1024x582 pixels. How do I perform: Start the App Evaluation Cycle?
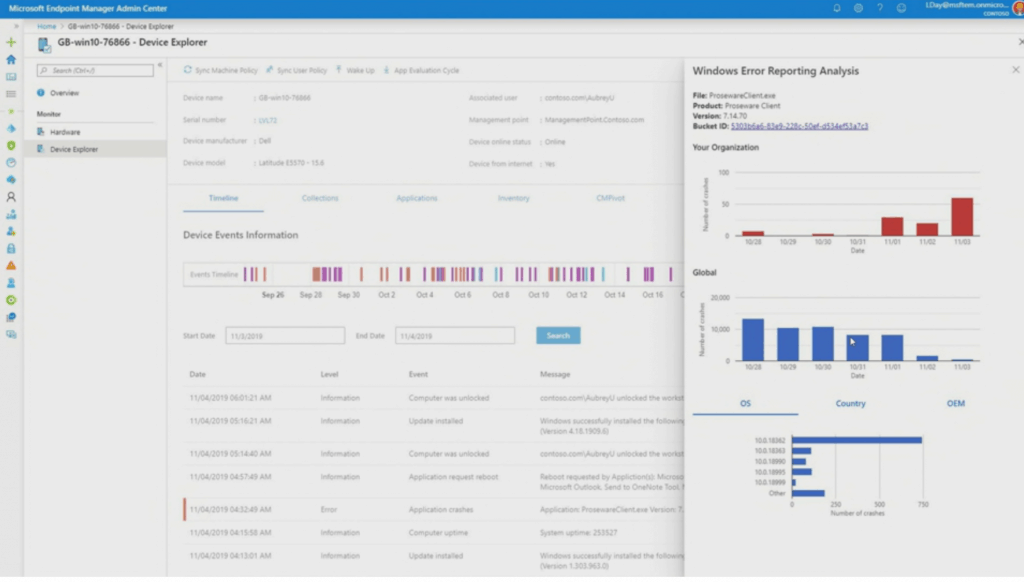point(421,70)
